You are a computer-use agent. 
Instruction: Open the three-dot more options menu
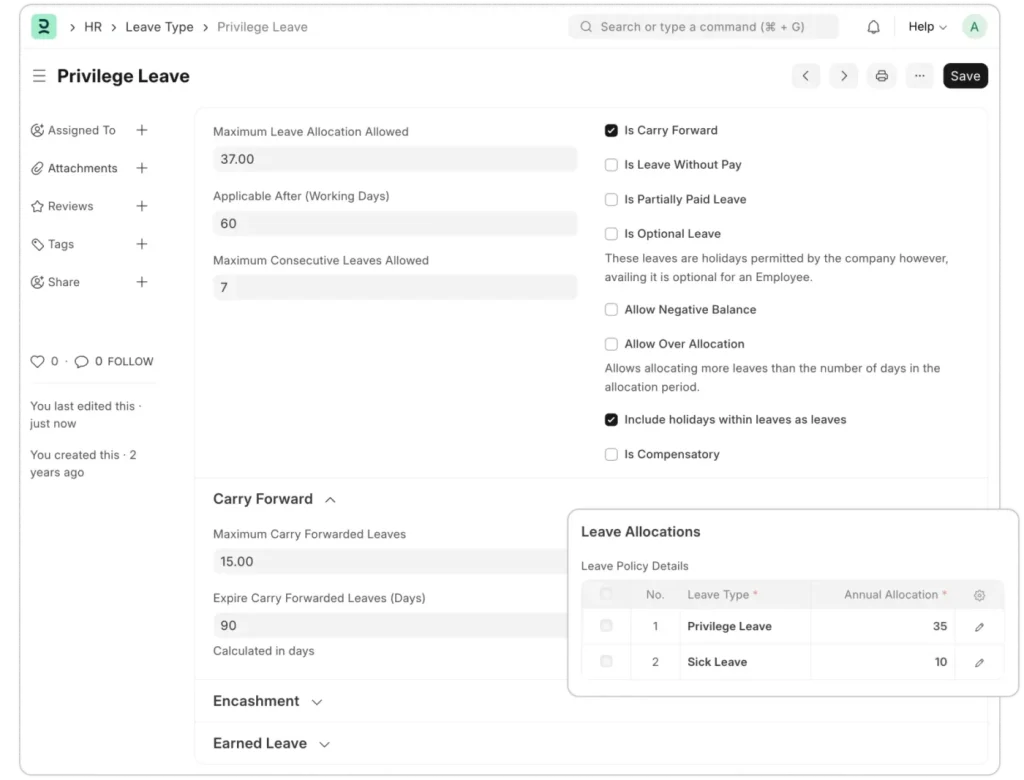[920, 76]
